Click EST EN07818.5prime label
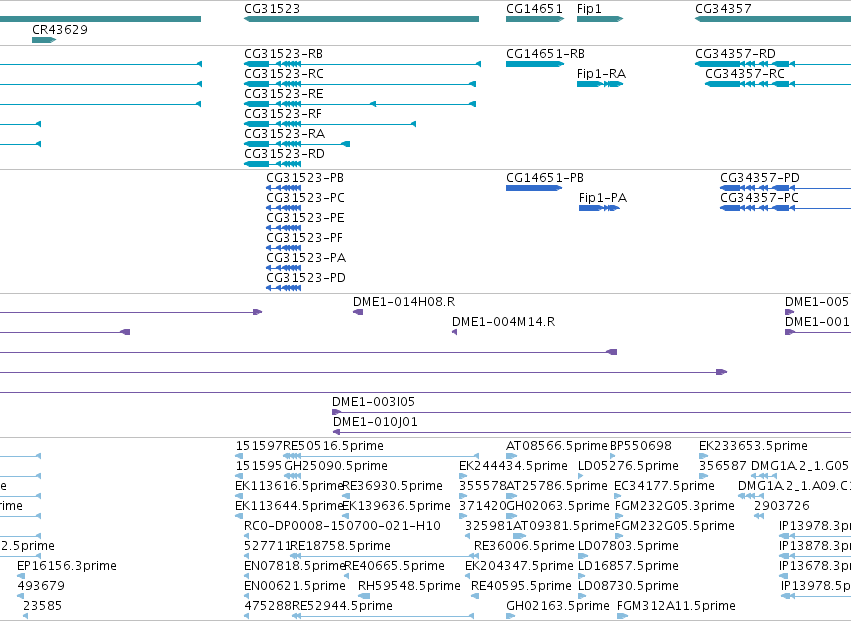Viewport: 851px width, 621px height. (x=295, y=566)
